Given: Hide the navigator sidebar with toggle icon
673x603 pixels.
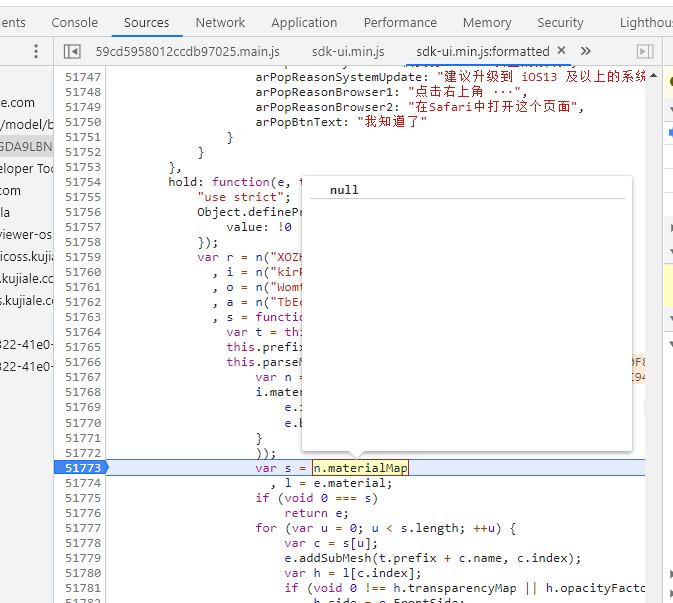Looking at the screenshot, I should click(x=72, y=52).
